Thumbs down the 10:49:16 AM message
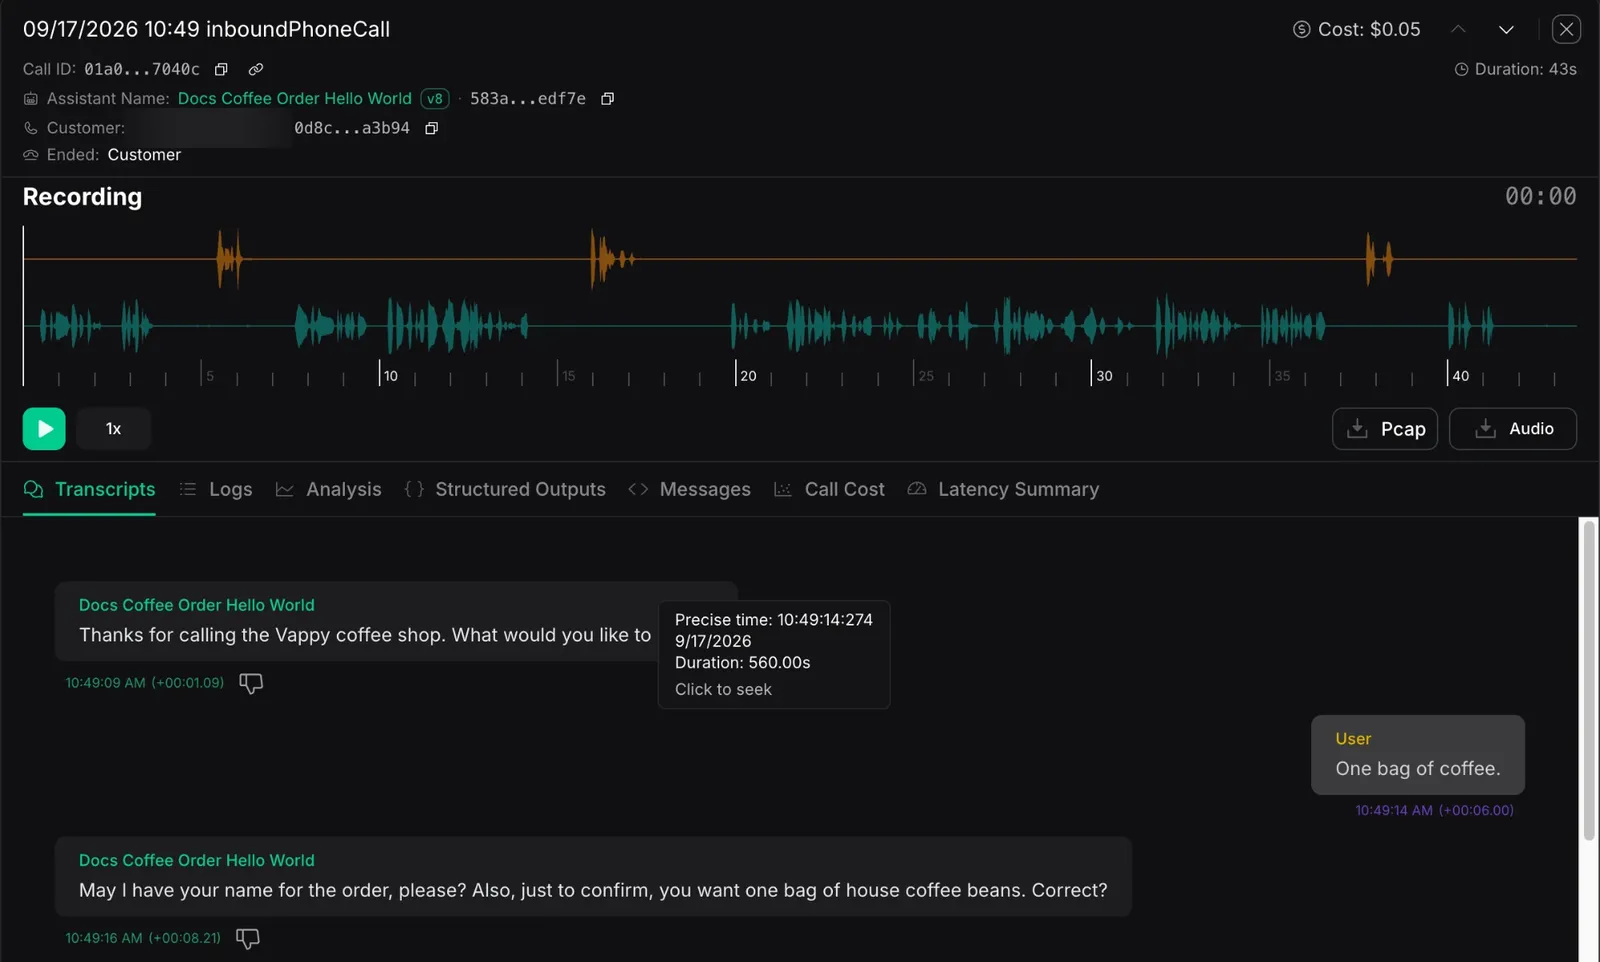Image resolution: width=1600 pixels, height=962 pixels. click(x=248, y=938)
